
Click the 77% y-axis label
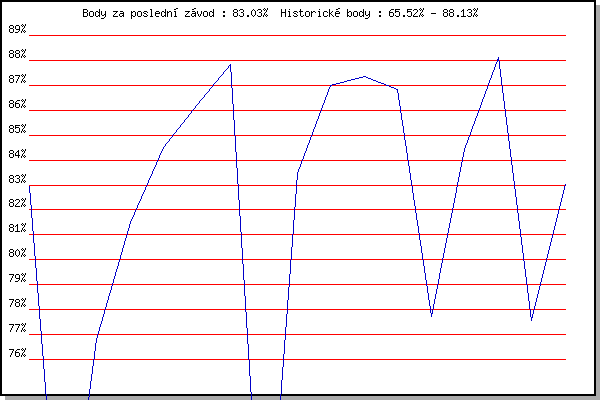pyautogui.click(x=18, y=328)
